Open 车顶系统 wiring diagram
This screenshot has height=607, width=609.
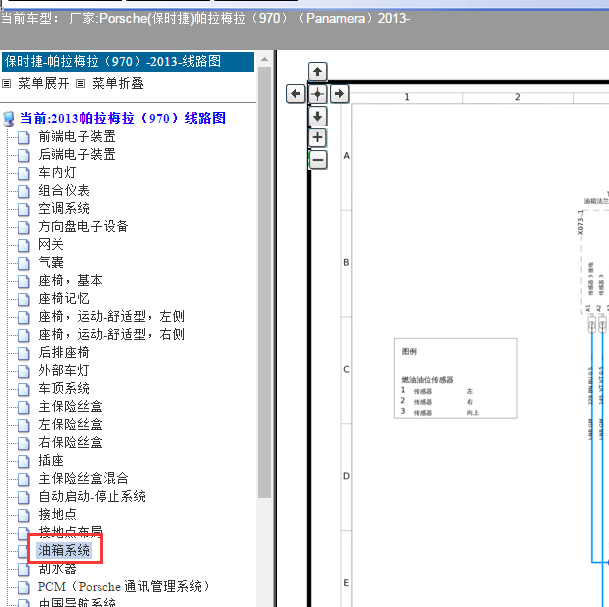click(64, 388)
